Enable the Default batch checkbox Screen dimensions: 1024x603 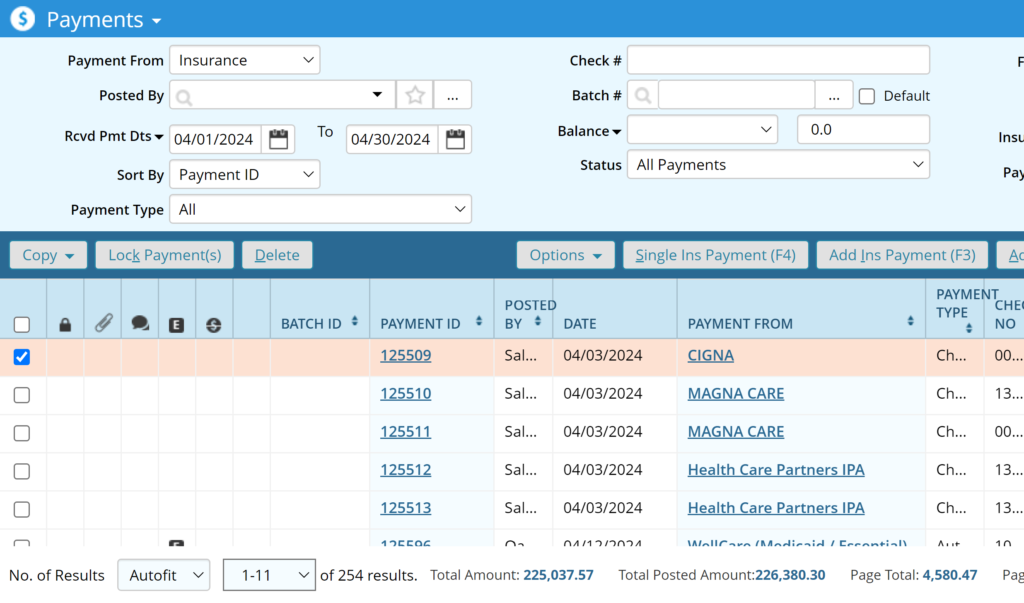(867, 96)
